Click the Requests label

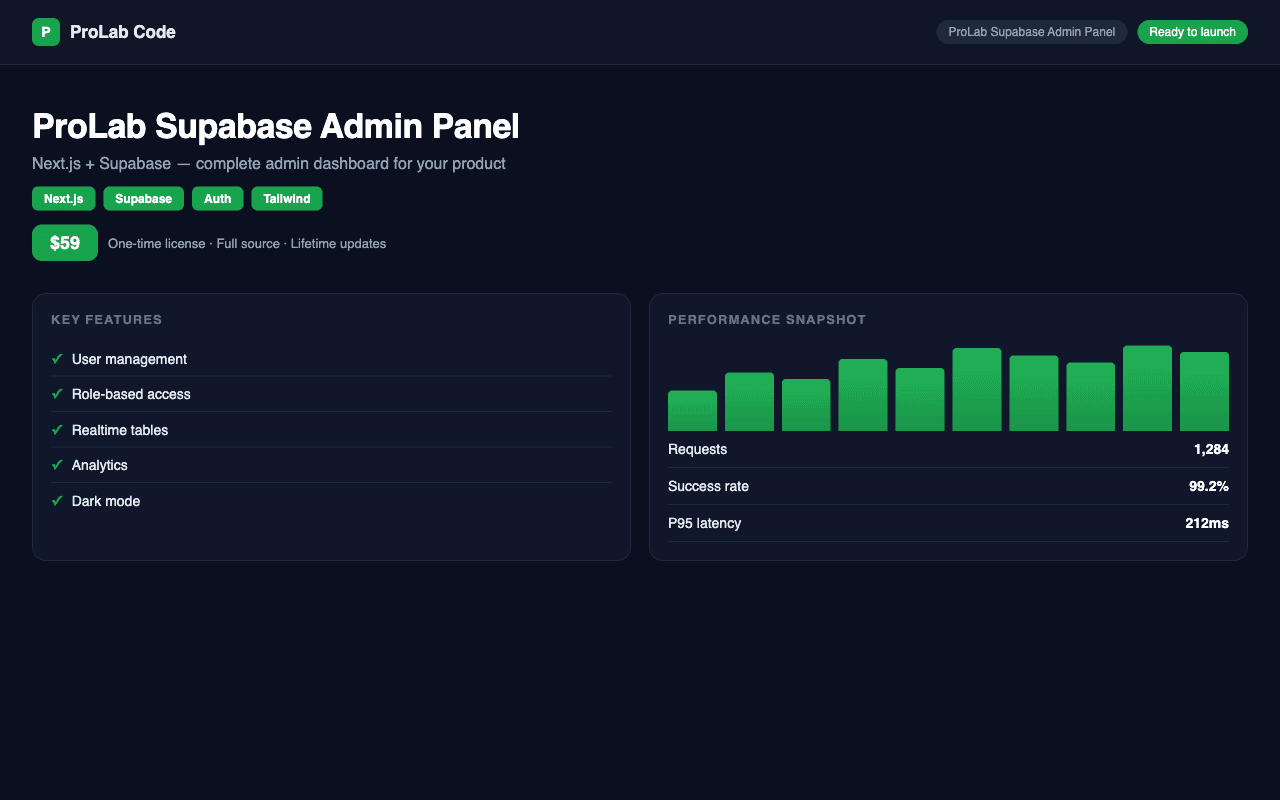click(697, 449)
